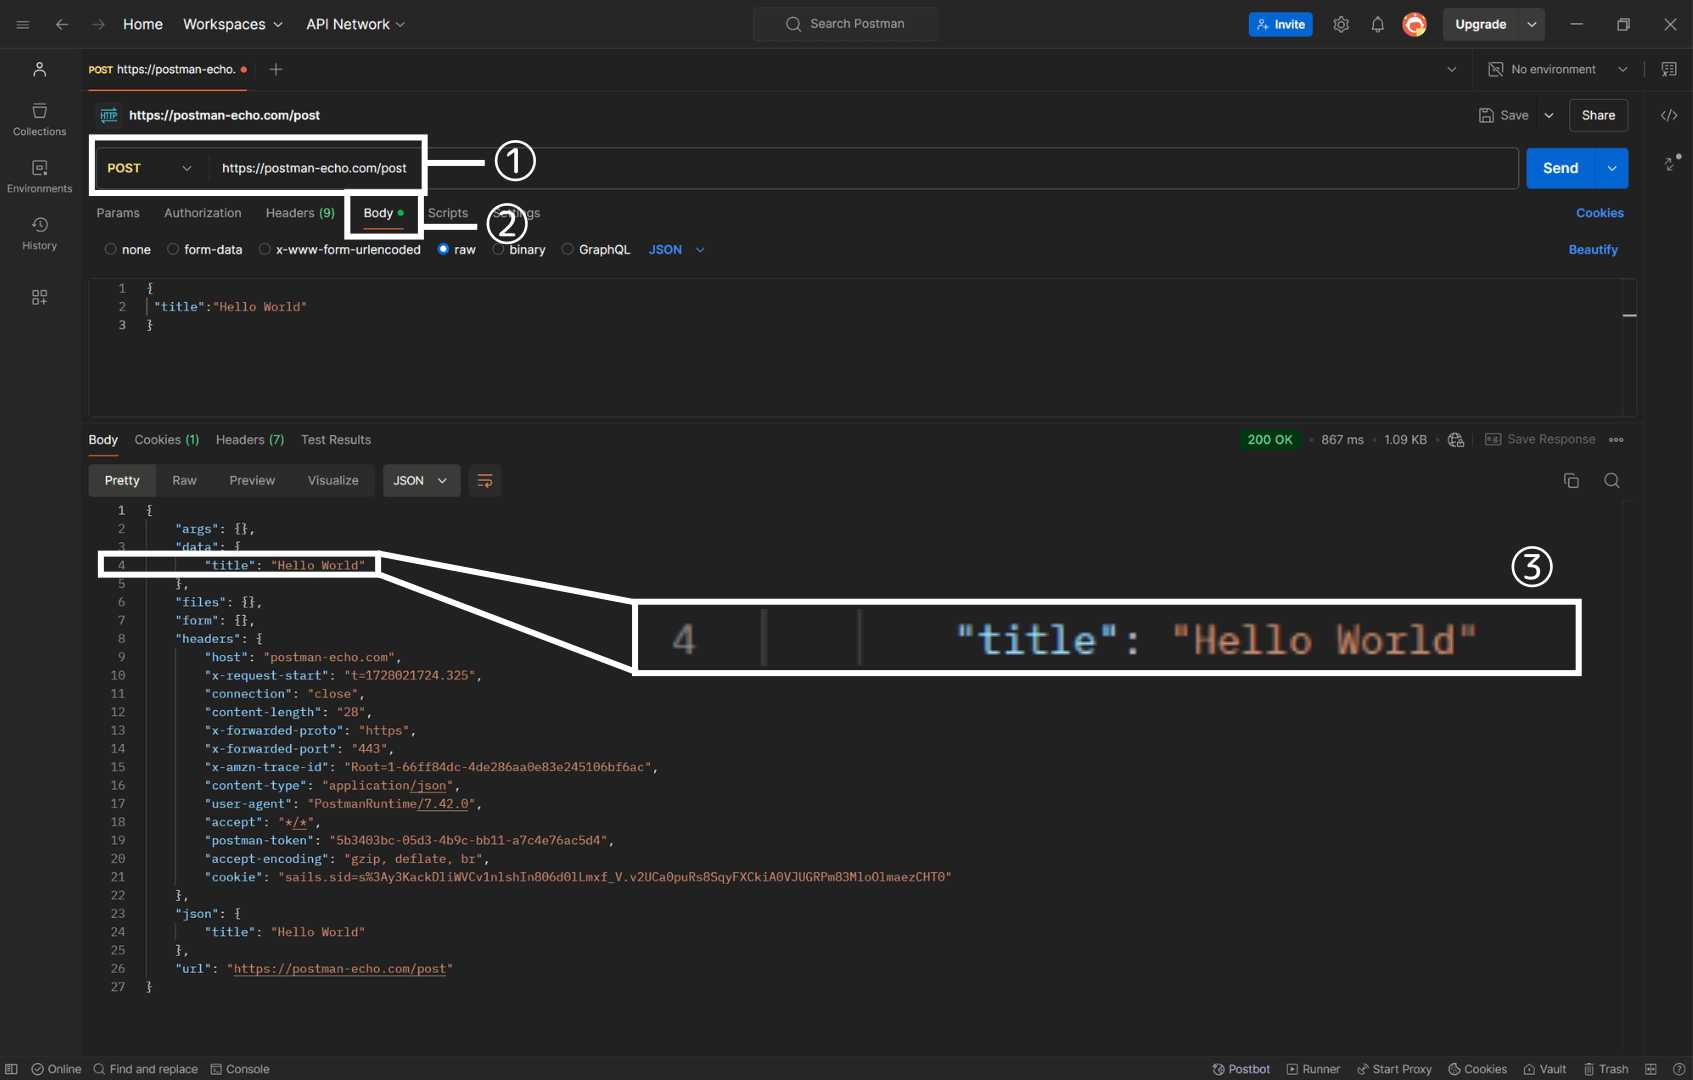The height and width of the screenshot is (1080, 1693).
Task: Send the POST request
Action: (1560, 168)
